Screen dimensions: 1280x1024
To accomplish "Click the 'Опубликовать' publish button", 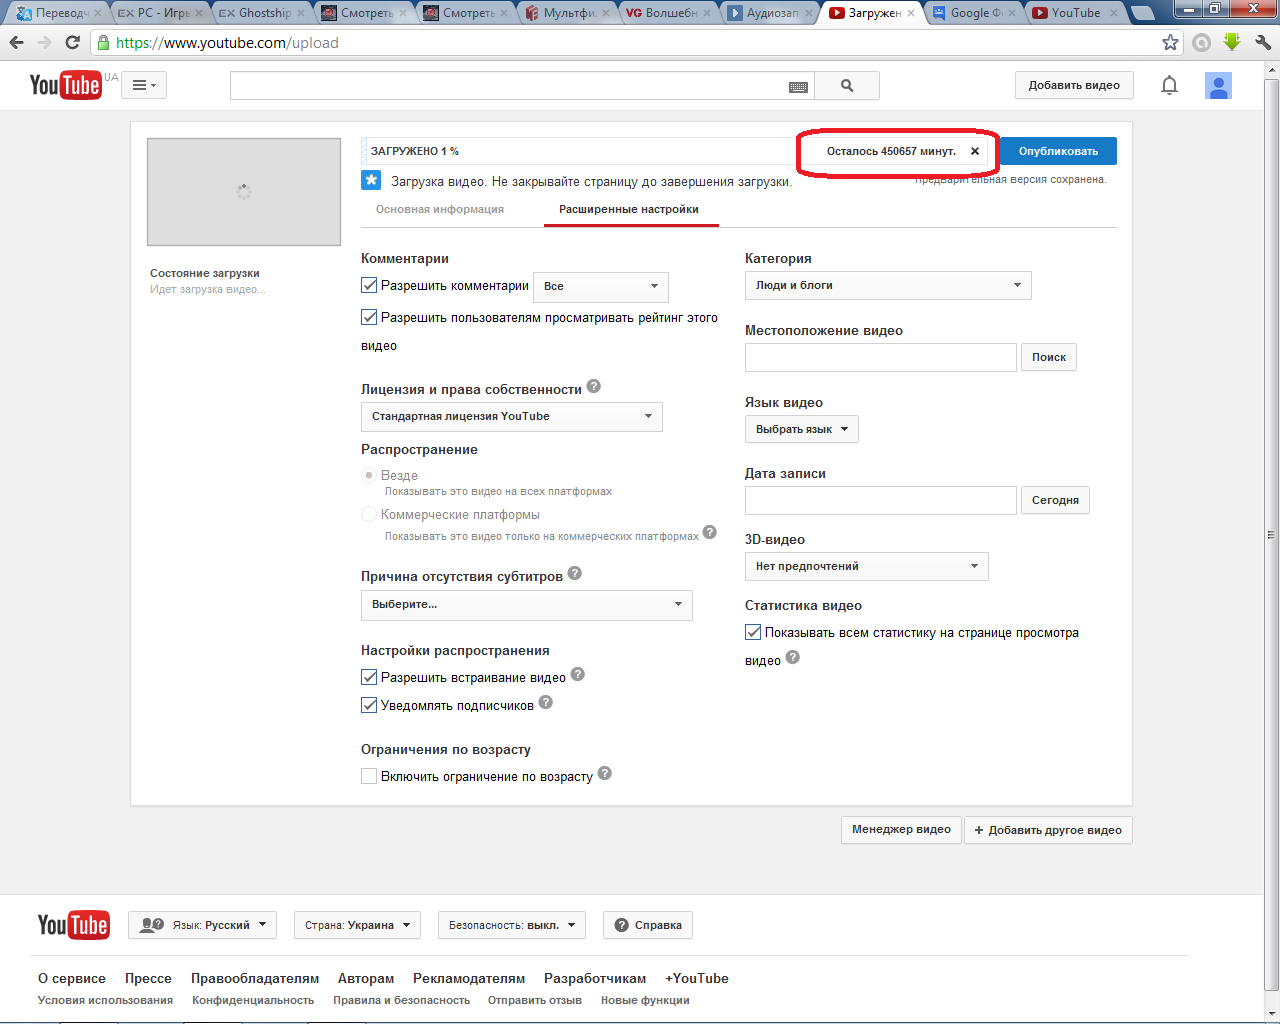I will (1058, 151).
